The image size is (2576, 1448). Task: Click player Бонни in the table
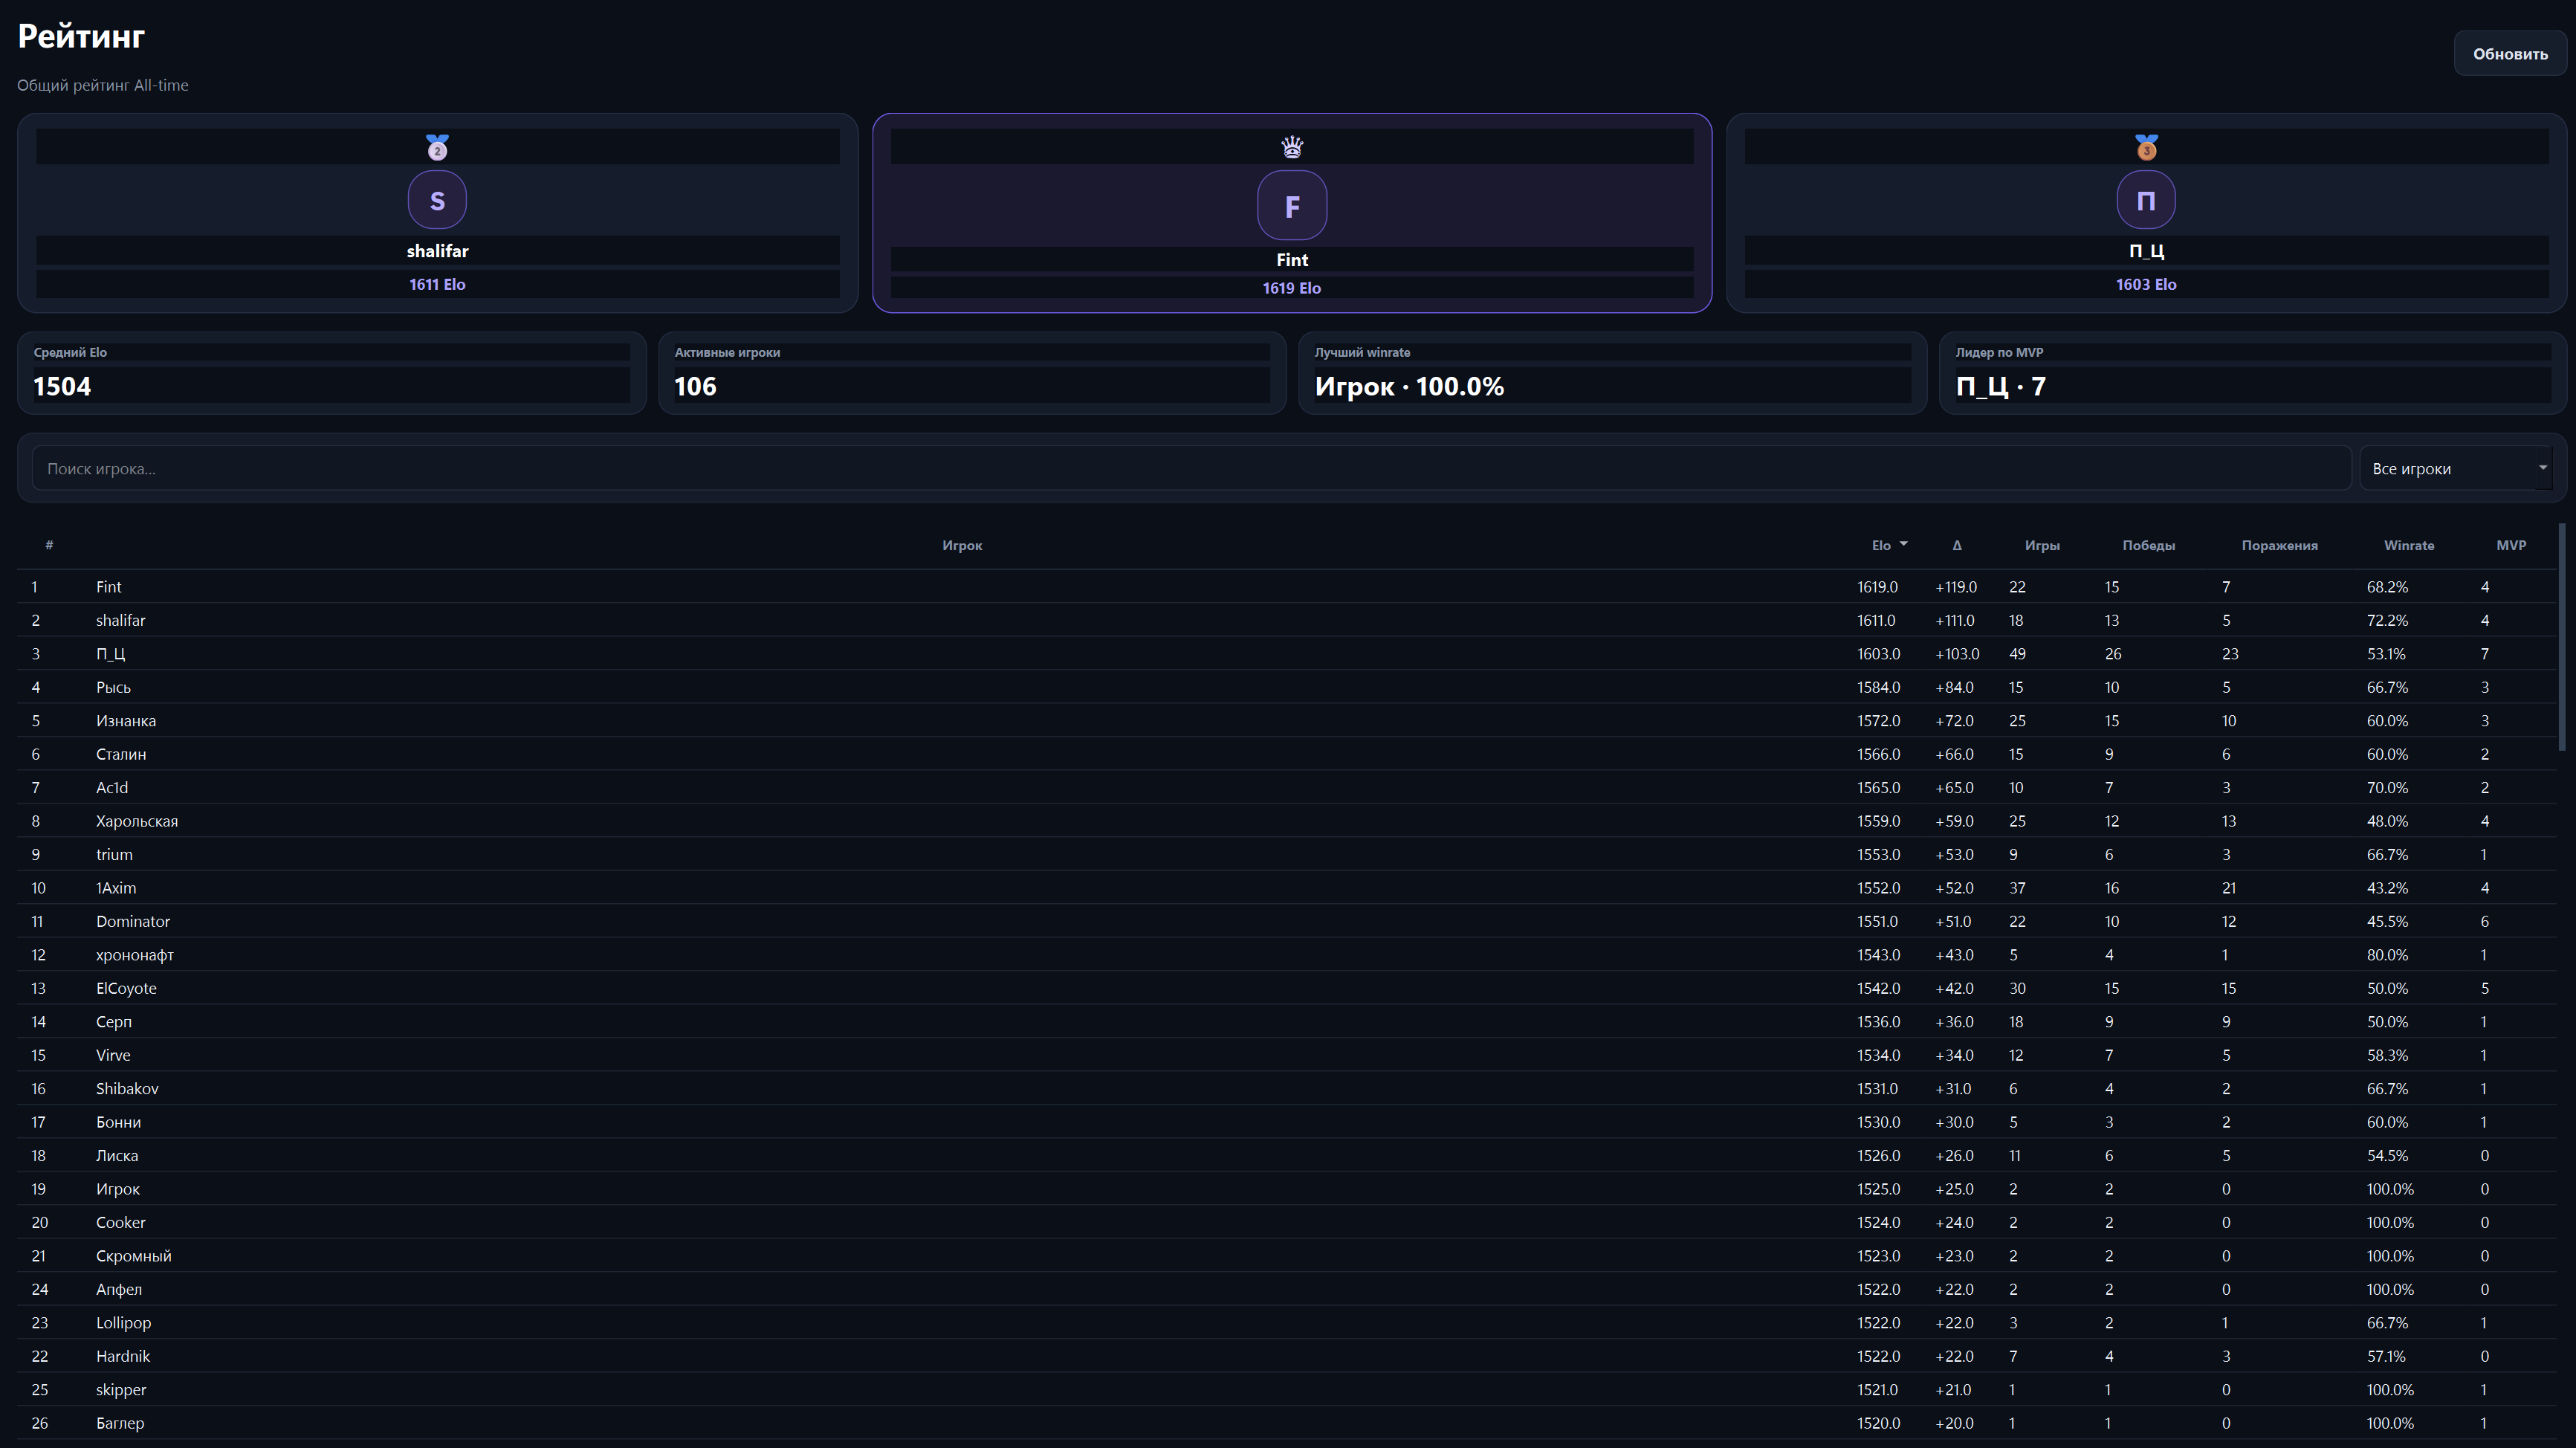pos(117,1123)
